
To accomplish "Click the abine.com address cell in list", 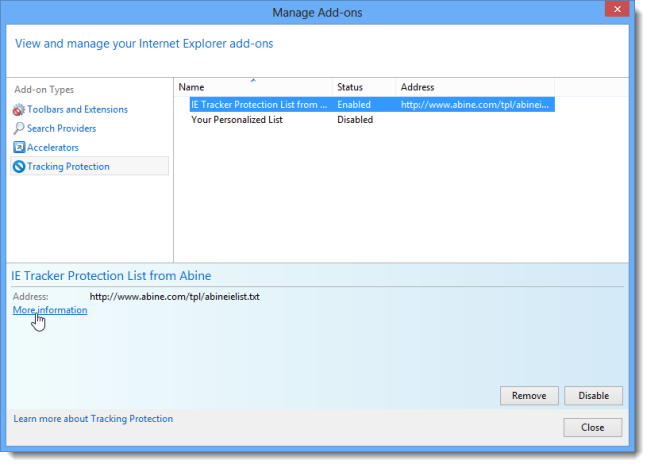I will [475, 105].
